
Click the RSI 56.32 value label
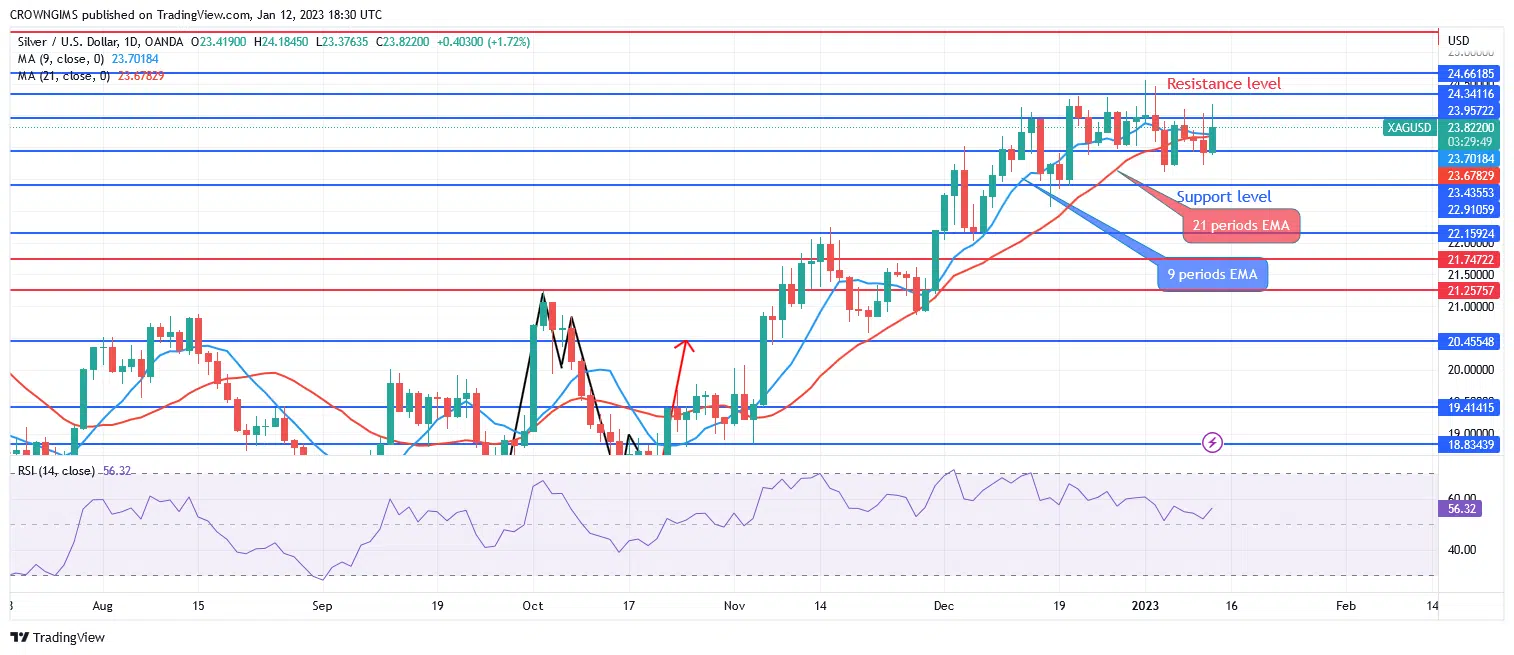click(1462, 509)
